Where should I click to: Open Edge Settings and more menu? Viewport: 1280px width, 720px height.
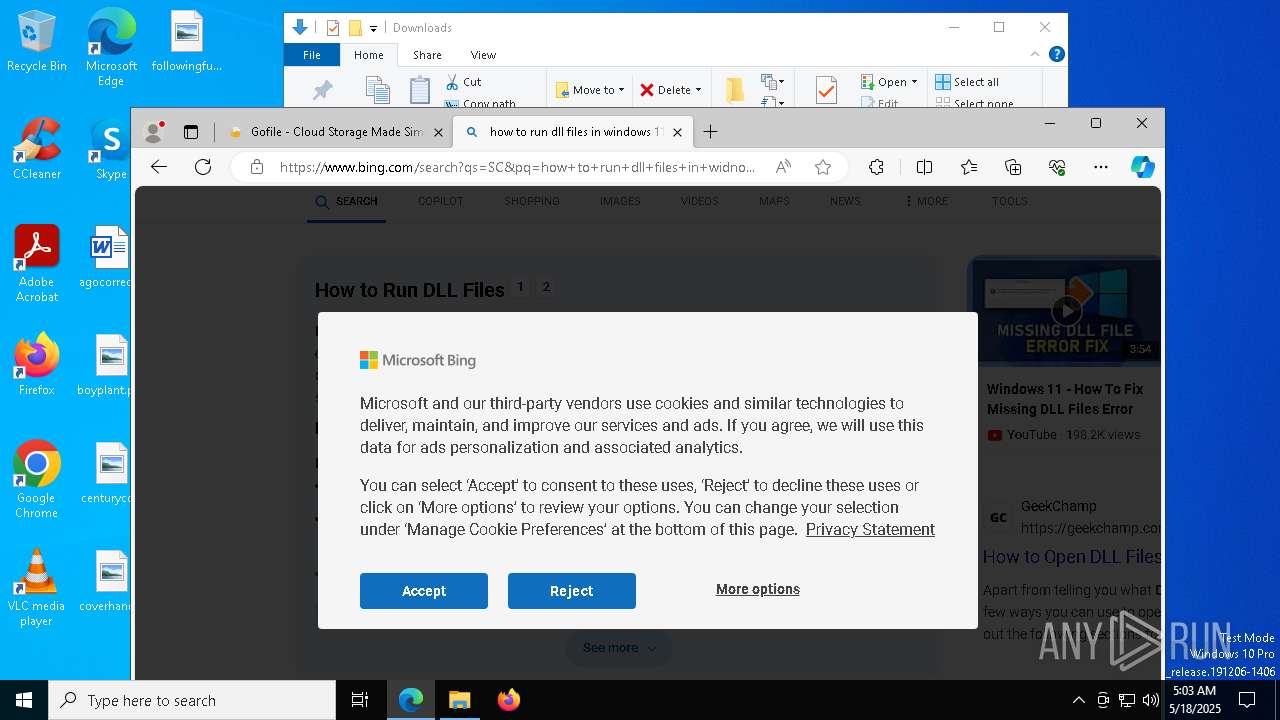(x=1101, y=167)
